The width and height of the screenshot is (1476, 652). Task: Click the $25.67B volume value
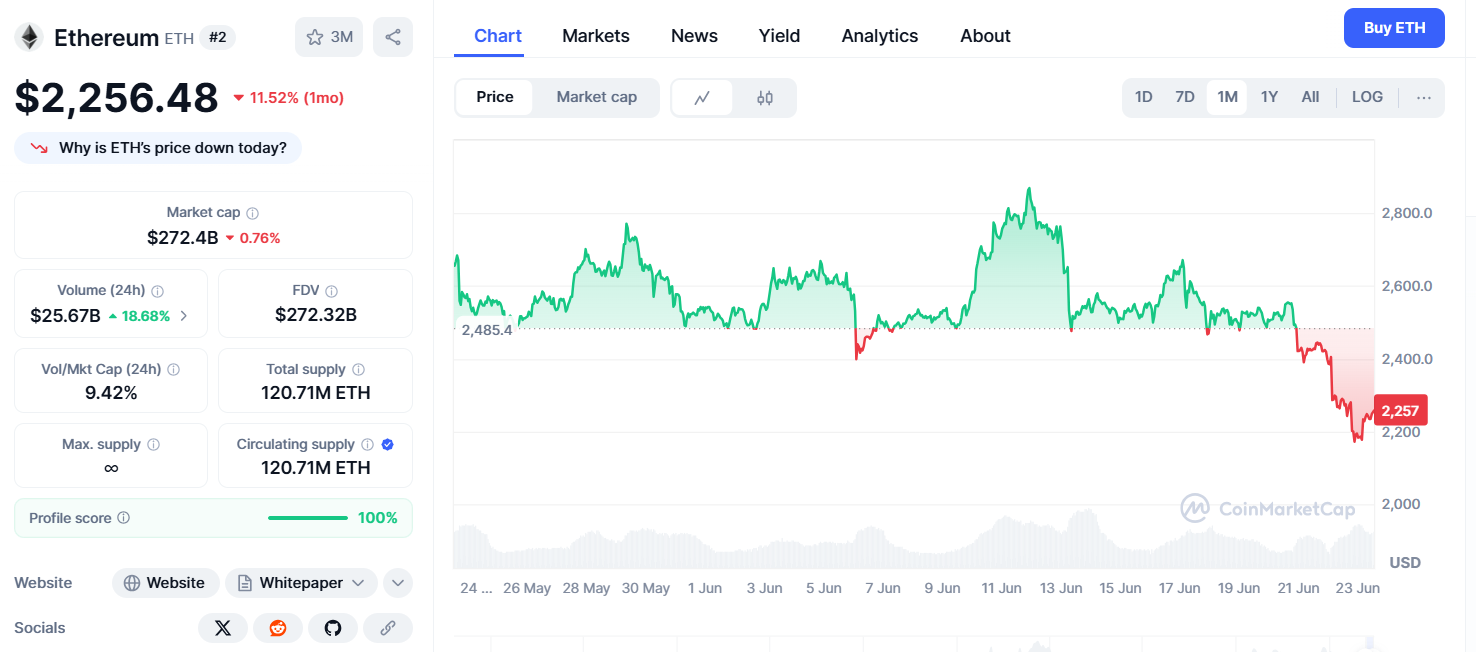65,316
